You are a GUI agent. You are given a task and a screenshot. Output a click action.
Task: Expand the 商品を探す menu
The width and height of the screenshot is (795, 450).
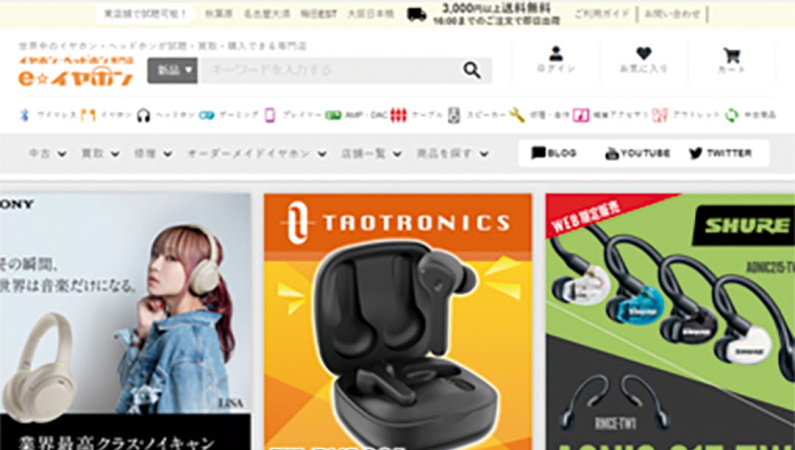pos(452,153)
